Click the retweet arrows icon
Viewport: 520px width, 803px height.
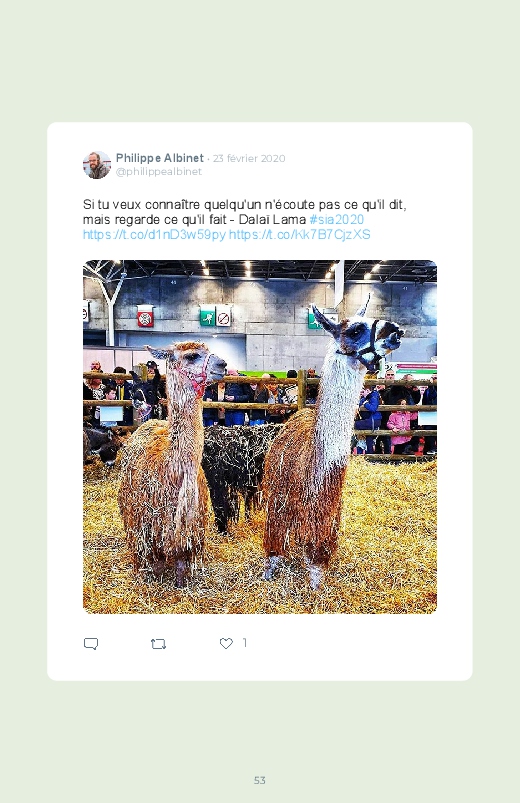coord(158,644)
